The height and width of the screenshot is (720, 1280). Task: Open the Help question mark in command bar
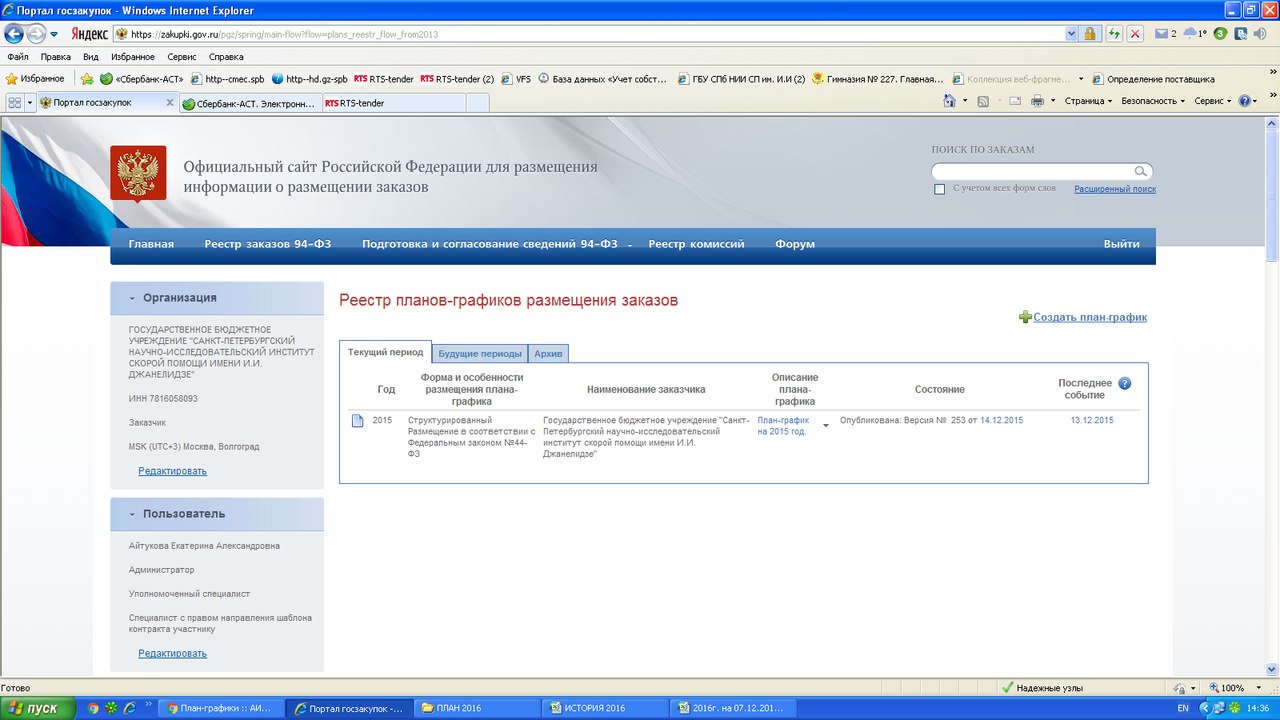1245,101
